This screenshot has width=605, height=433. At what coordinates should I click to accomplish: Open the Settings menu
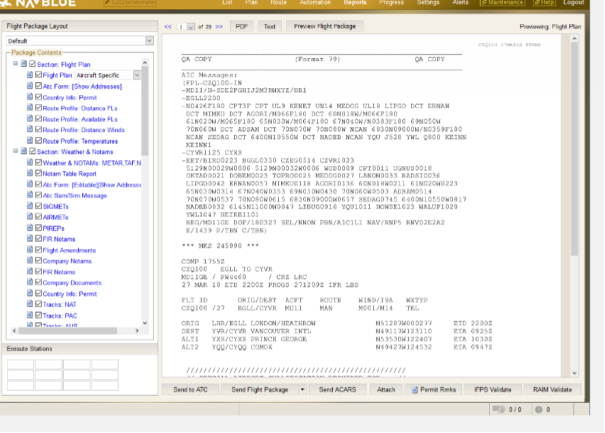tap(428, 3)
